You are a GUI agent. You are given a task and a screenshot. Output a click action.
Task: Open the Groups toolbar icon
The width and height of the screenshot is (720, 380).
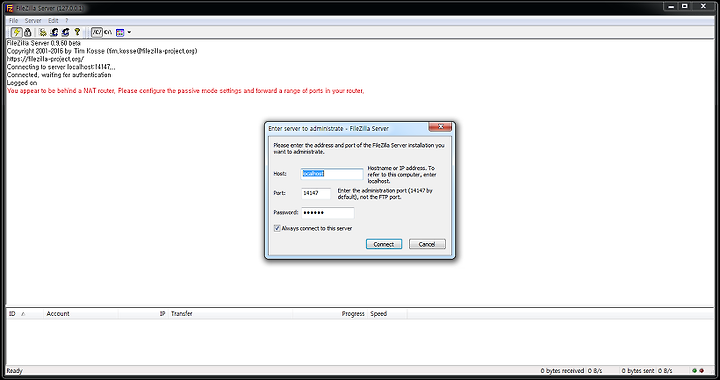point(65,32)
